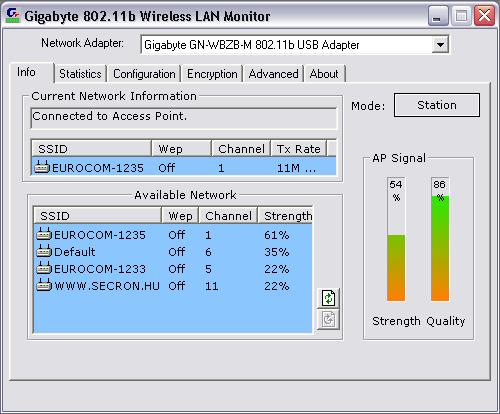Click Wep column header in Available Network list
500x414 pixels.
[x=180, y=216]
